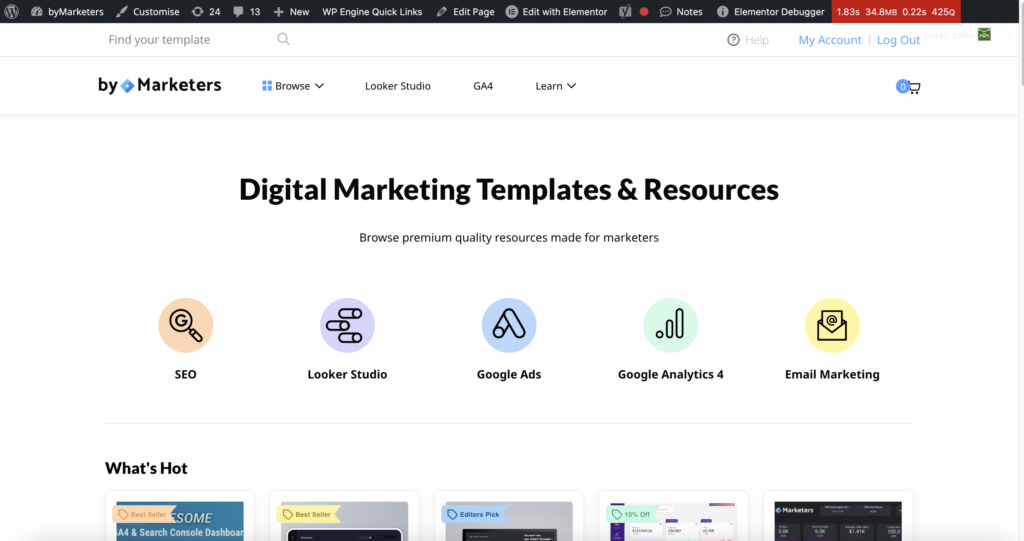Viewport: 1024px width, 541px height.
Task: Click the Find your template search field
Action: coord(190,40)
